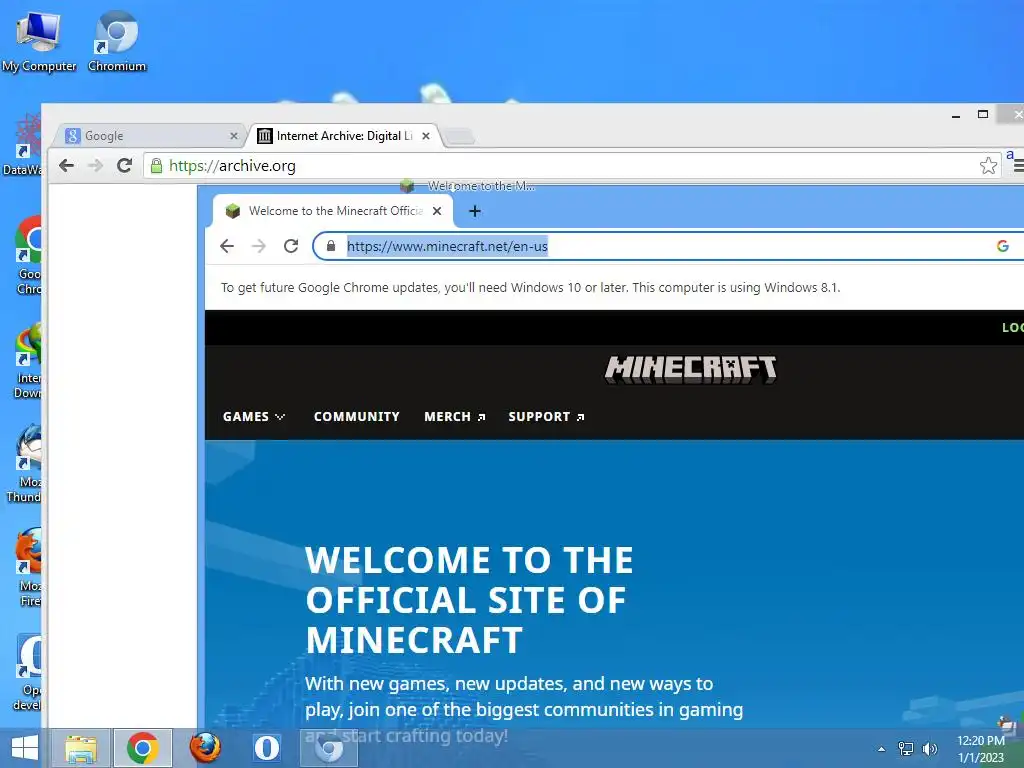The height and width of the screenshot is (768, 1024).
Task: Click the taskbar clock 12:20 PM
Action: point(981,749)
